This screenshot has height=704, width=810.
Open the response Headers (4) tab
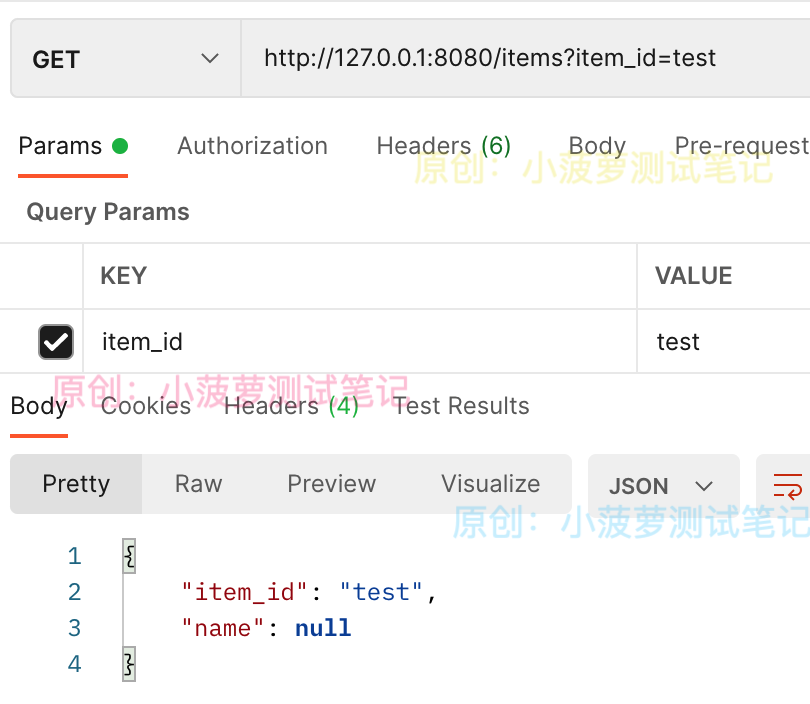291,406
